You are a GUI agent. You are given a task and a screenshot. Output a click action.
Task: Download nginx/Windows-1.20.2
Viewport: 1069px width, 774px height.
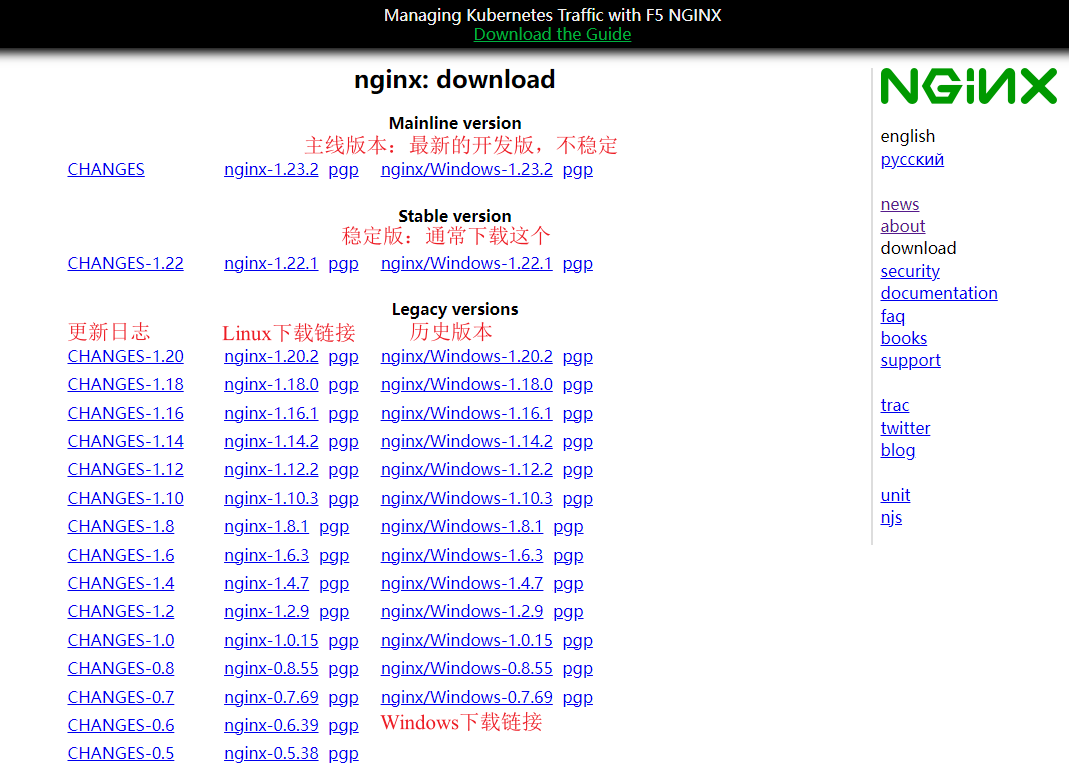click(466, 356)
